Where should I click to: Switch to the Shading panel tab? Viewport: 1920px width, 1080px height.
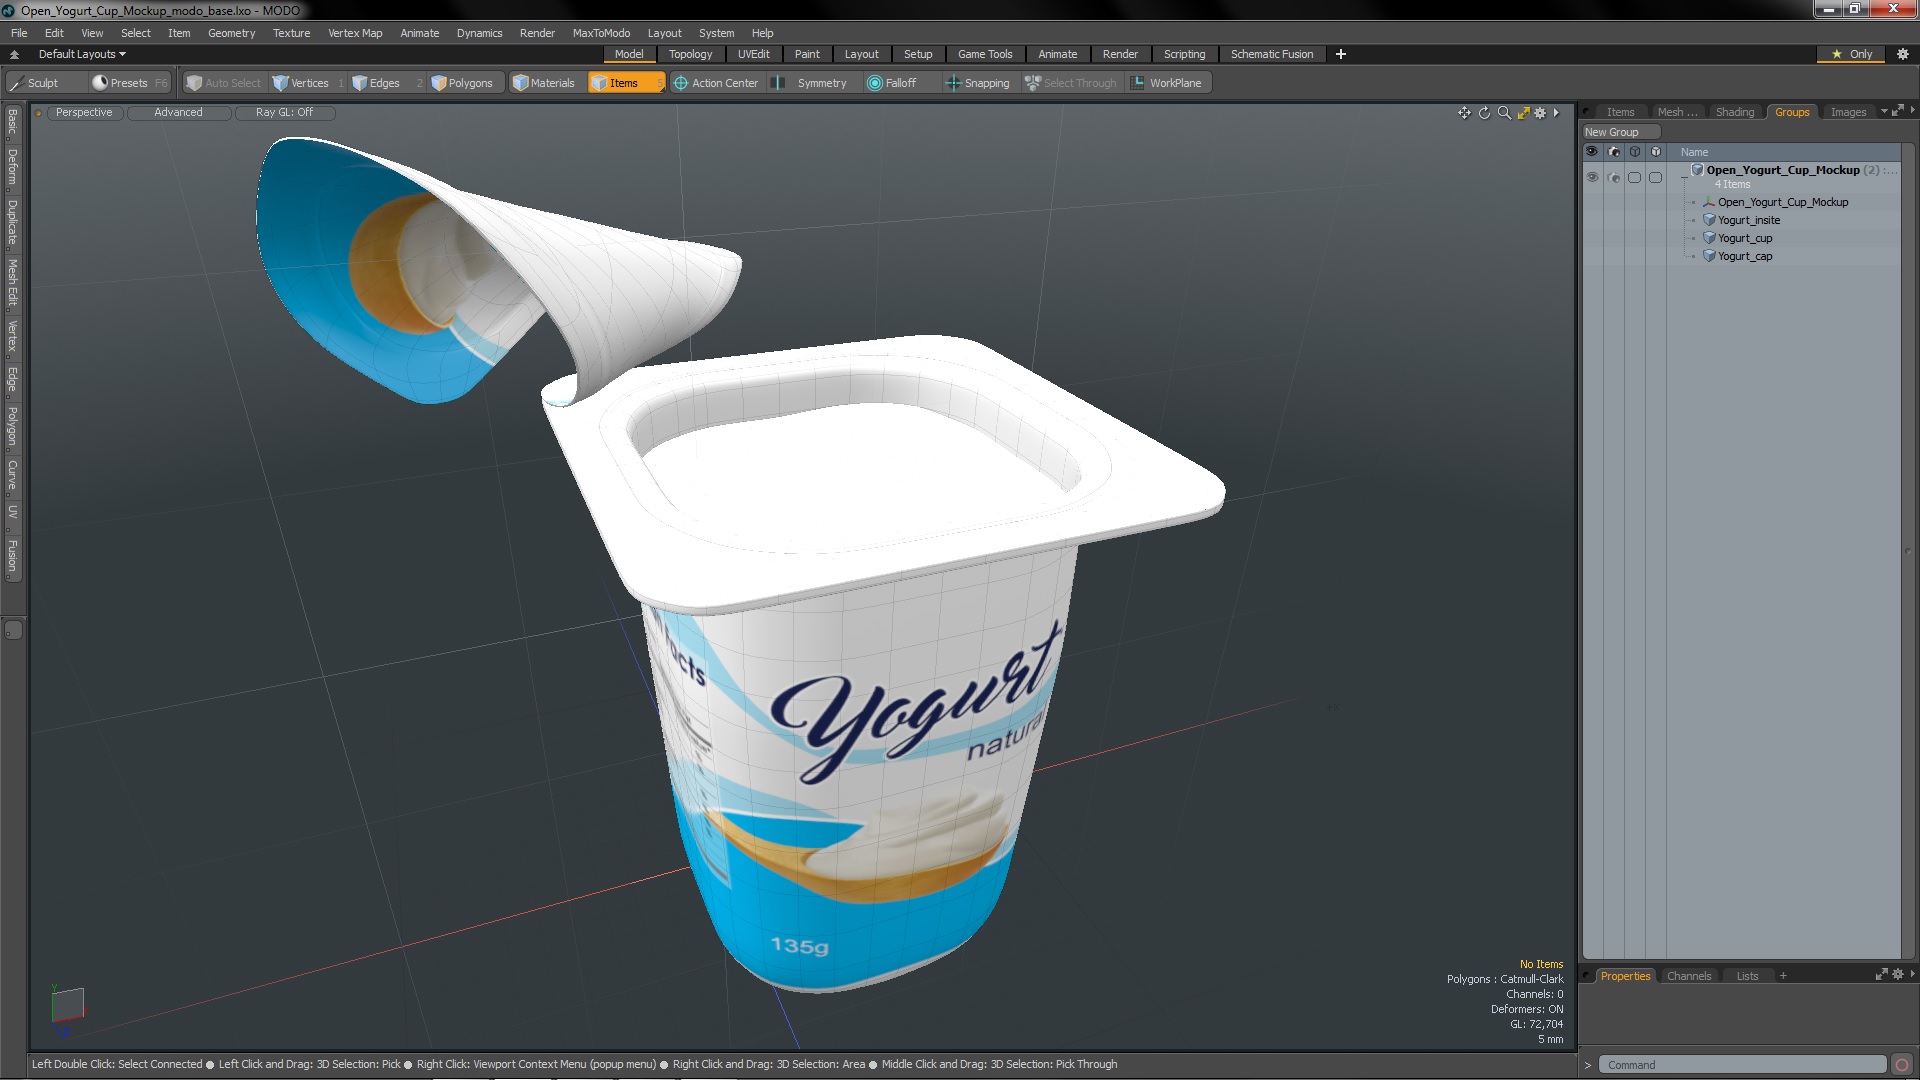pos(1734,112)
